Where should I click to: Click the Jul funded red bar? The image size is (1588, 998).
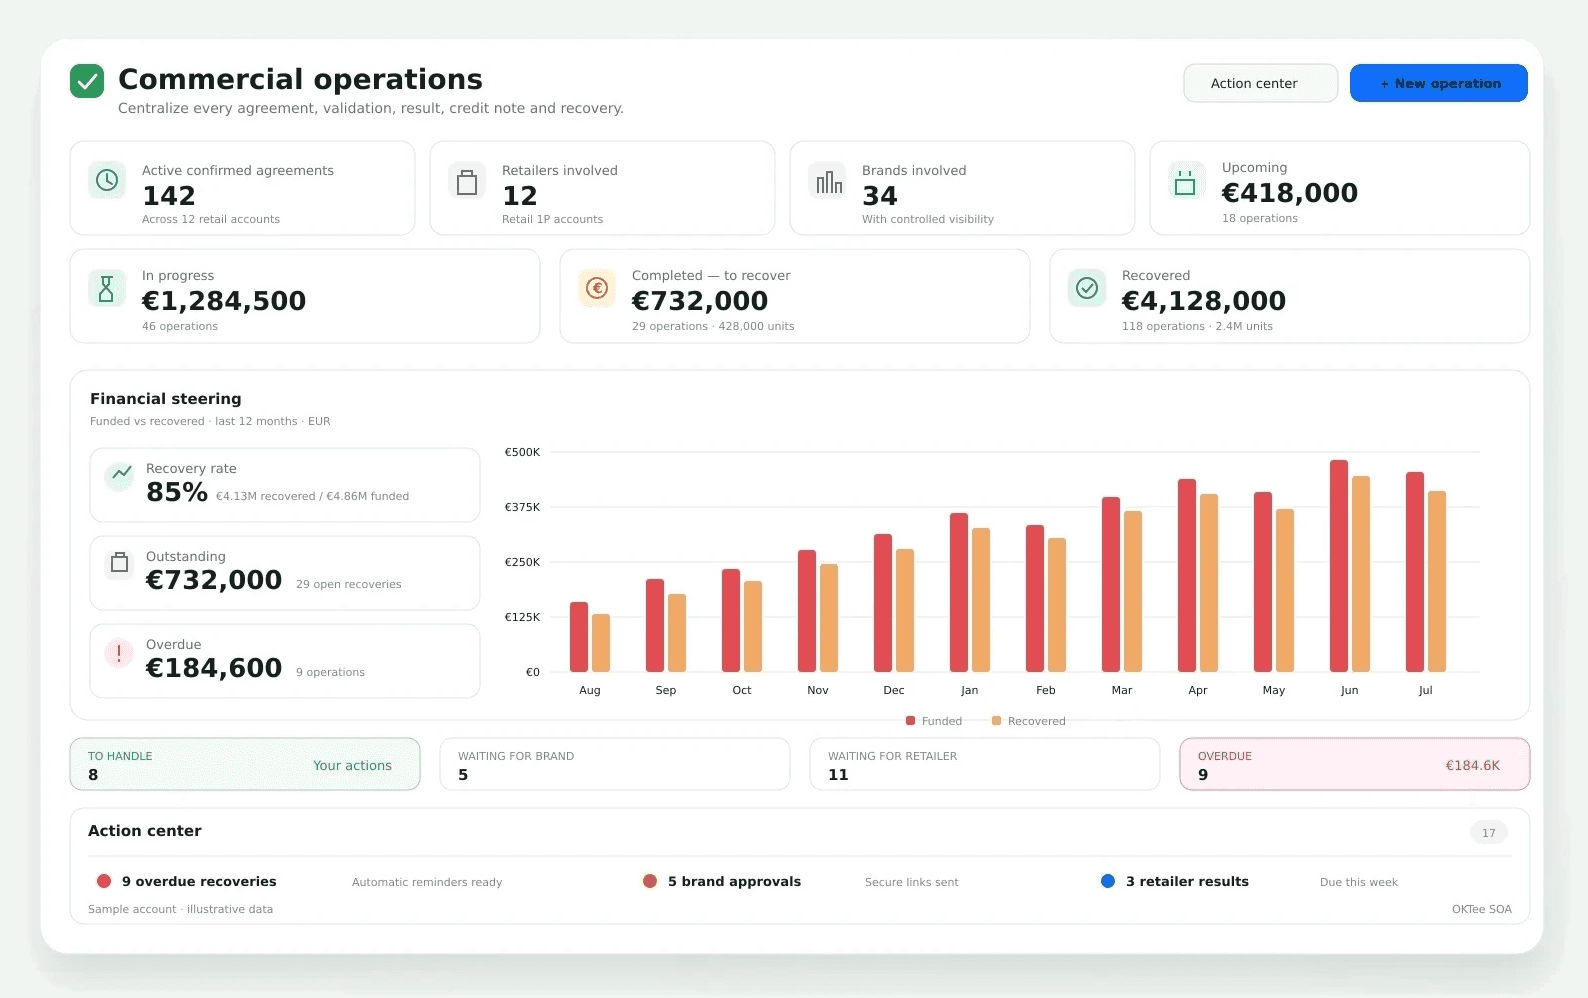(1415, 571)
